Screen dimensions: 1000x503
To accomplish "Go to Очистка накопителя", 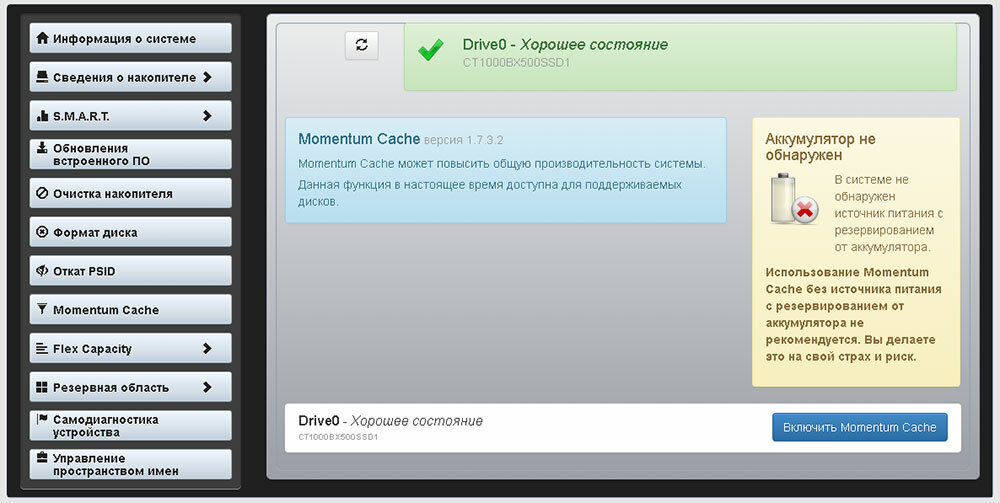I will (130, 193).
